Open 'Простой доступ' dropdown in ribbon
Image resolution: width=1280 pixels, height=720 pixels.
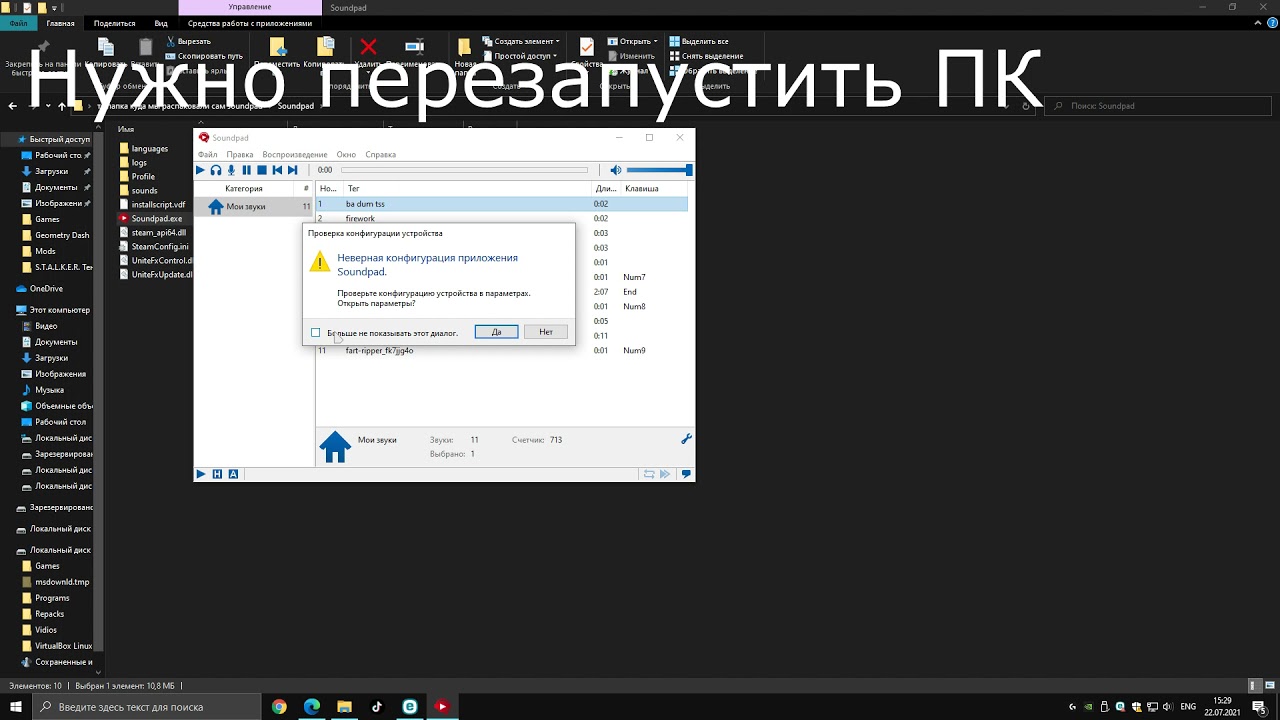coord(518,56)
